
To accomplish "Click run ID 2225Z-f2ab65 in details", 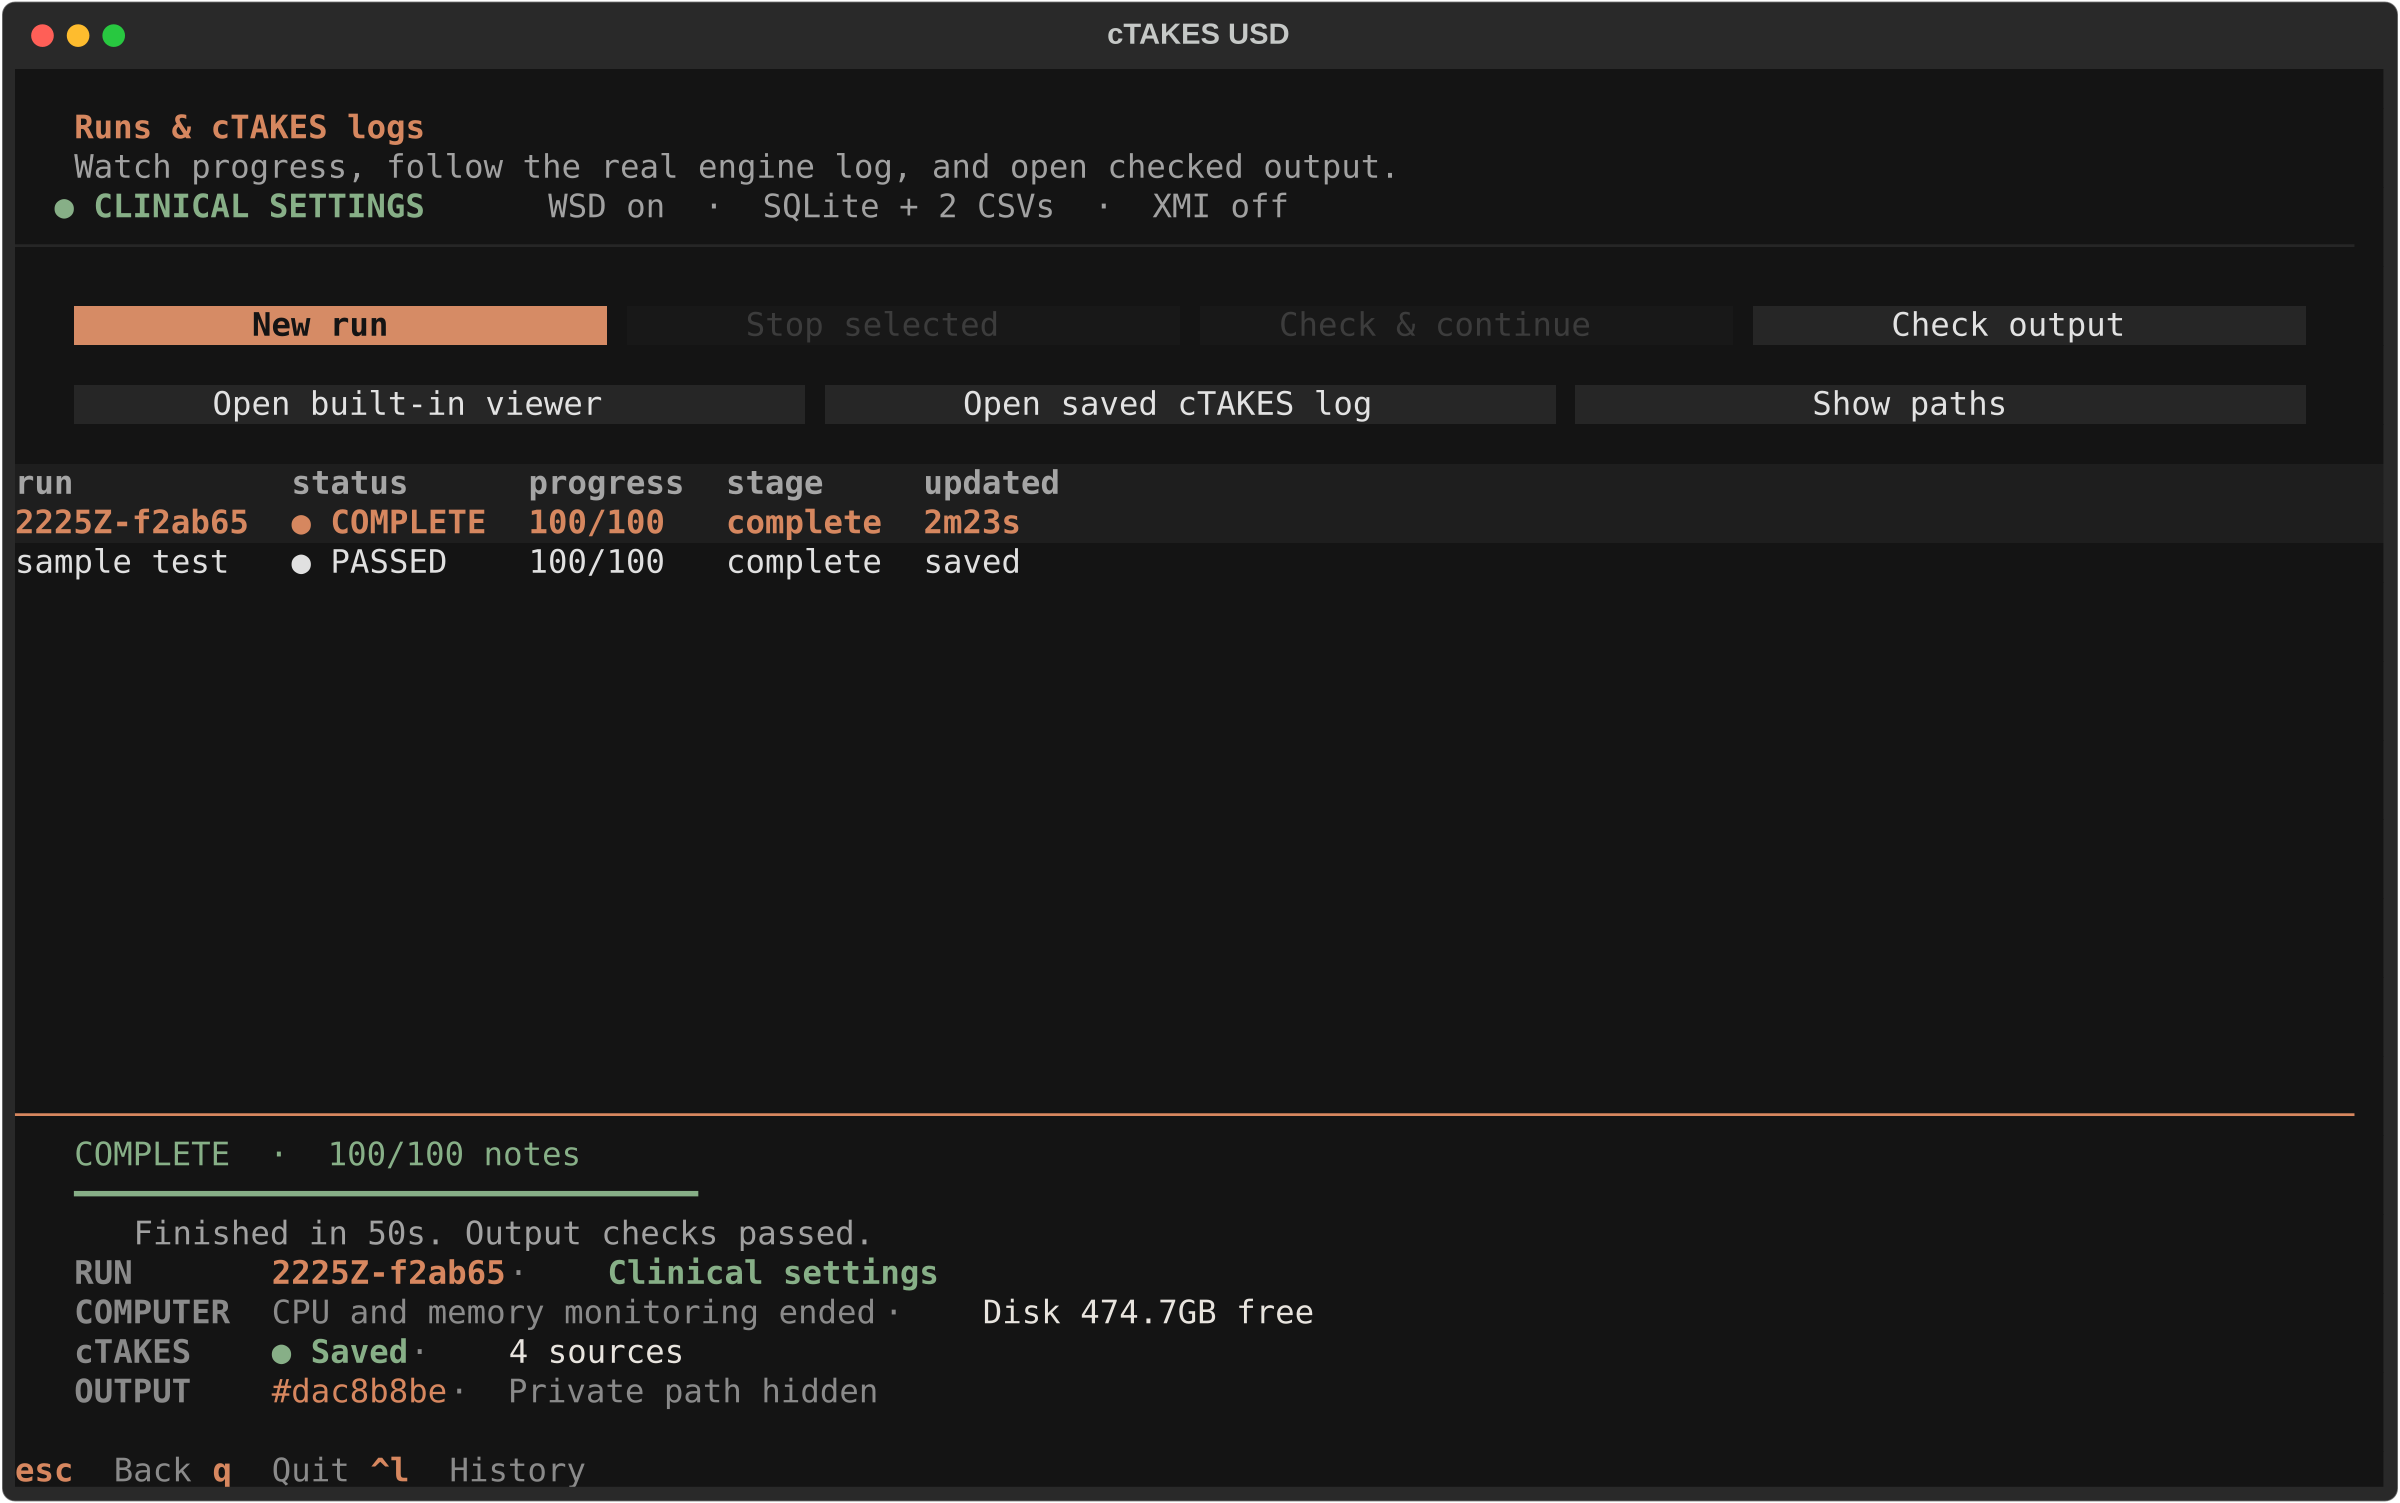I will point(388,1273).
